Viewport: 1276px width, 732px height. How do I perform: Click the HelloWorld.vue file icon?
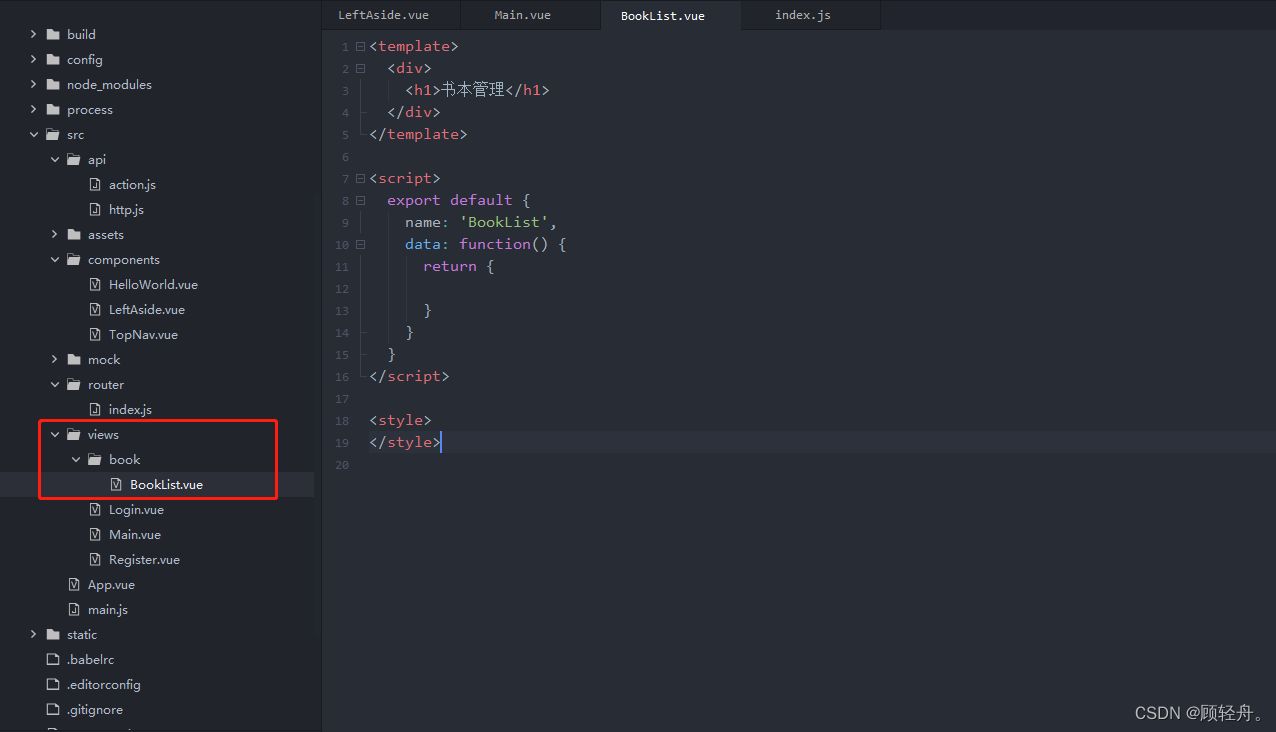click(95, 285)
